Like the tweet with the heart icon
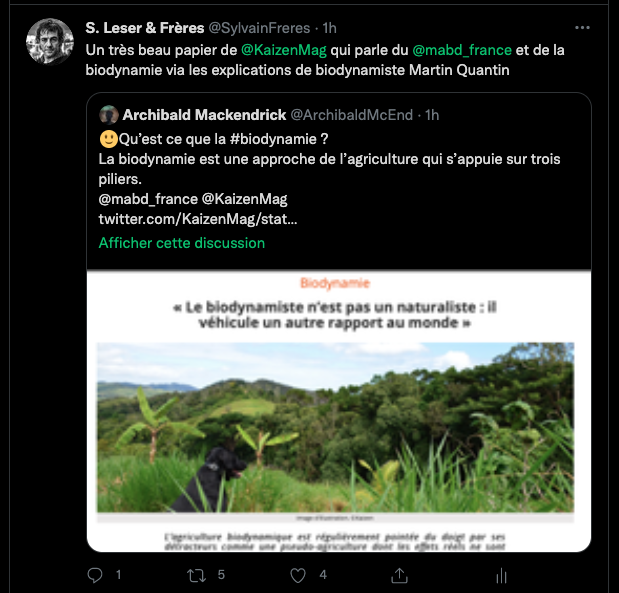 298,575
